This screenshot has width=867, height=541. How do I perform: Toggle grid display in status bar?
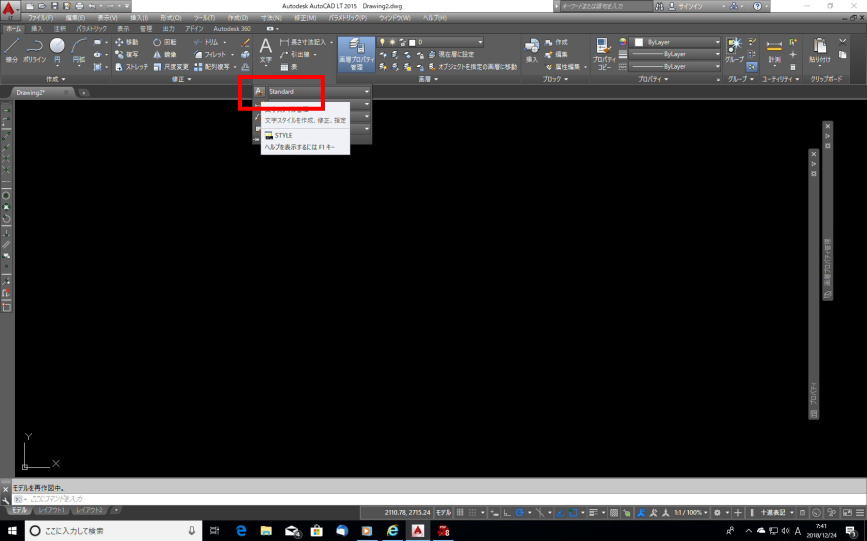[459, 513]
